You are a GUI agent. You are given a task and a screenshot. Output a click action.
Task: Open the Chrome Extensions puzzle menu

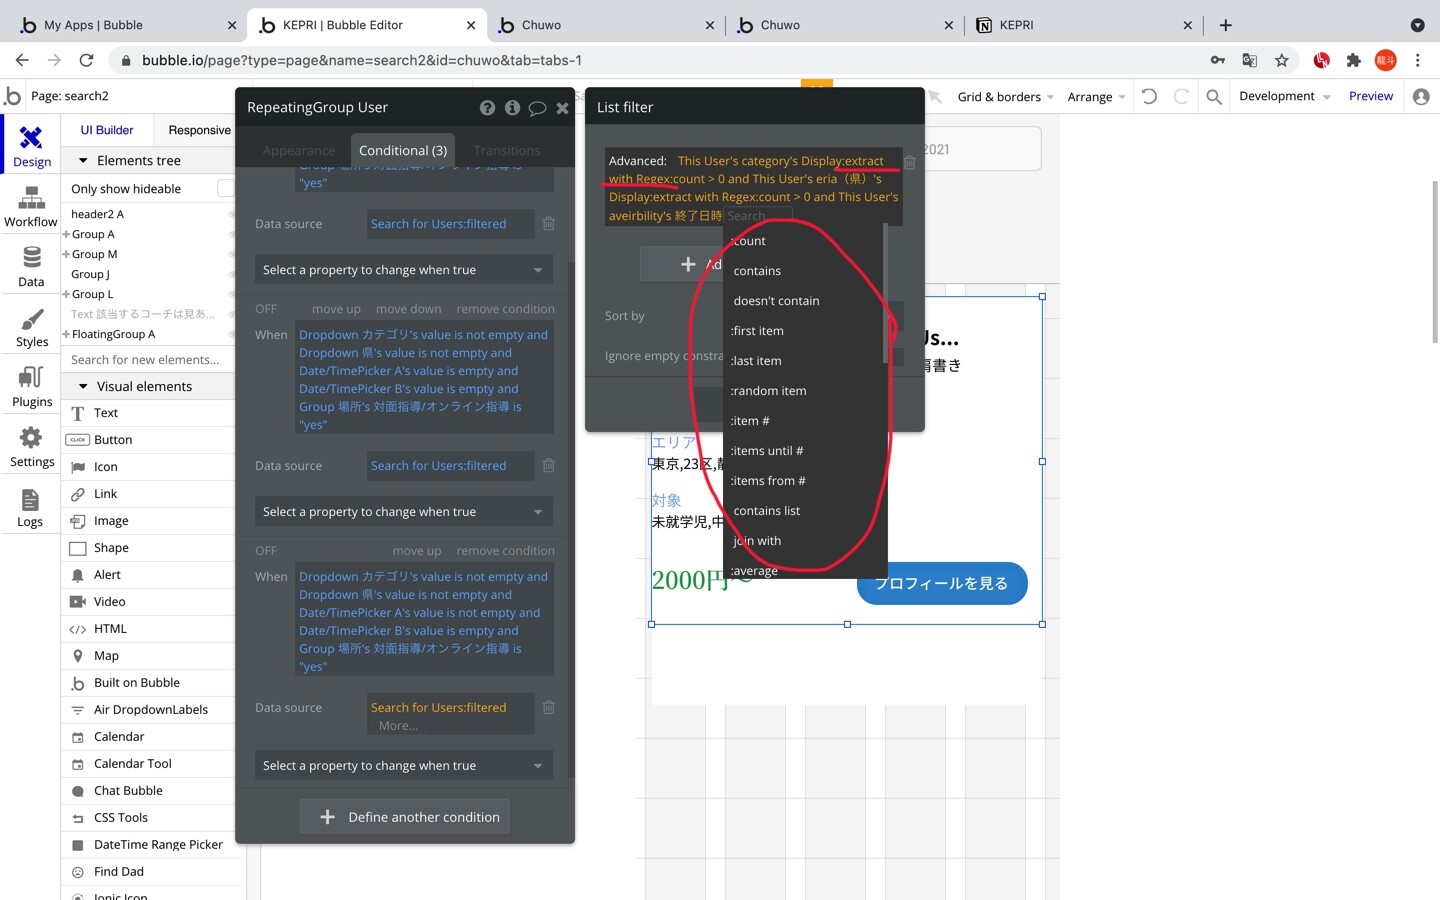coord(1354,60)
